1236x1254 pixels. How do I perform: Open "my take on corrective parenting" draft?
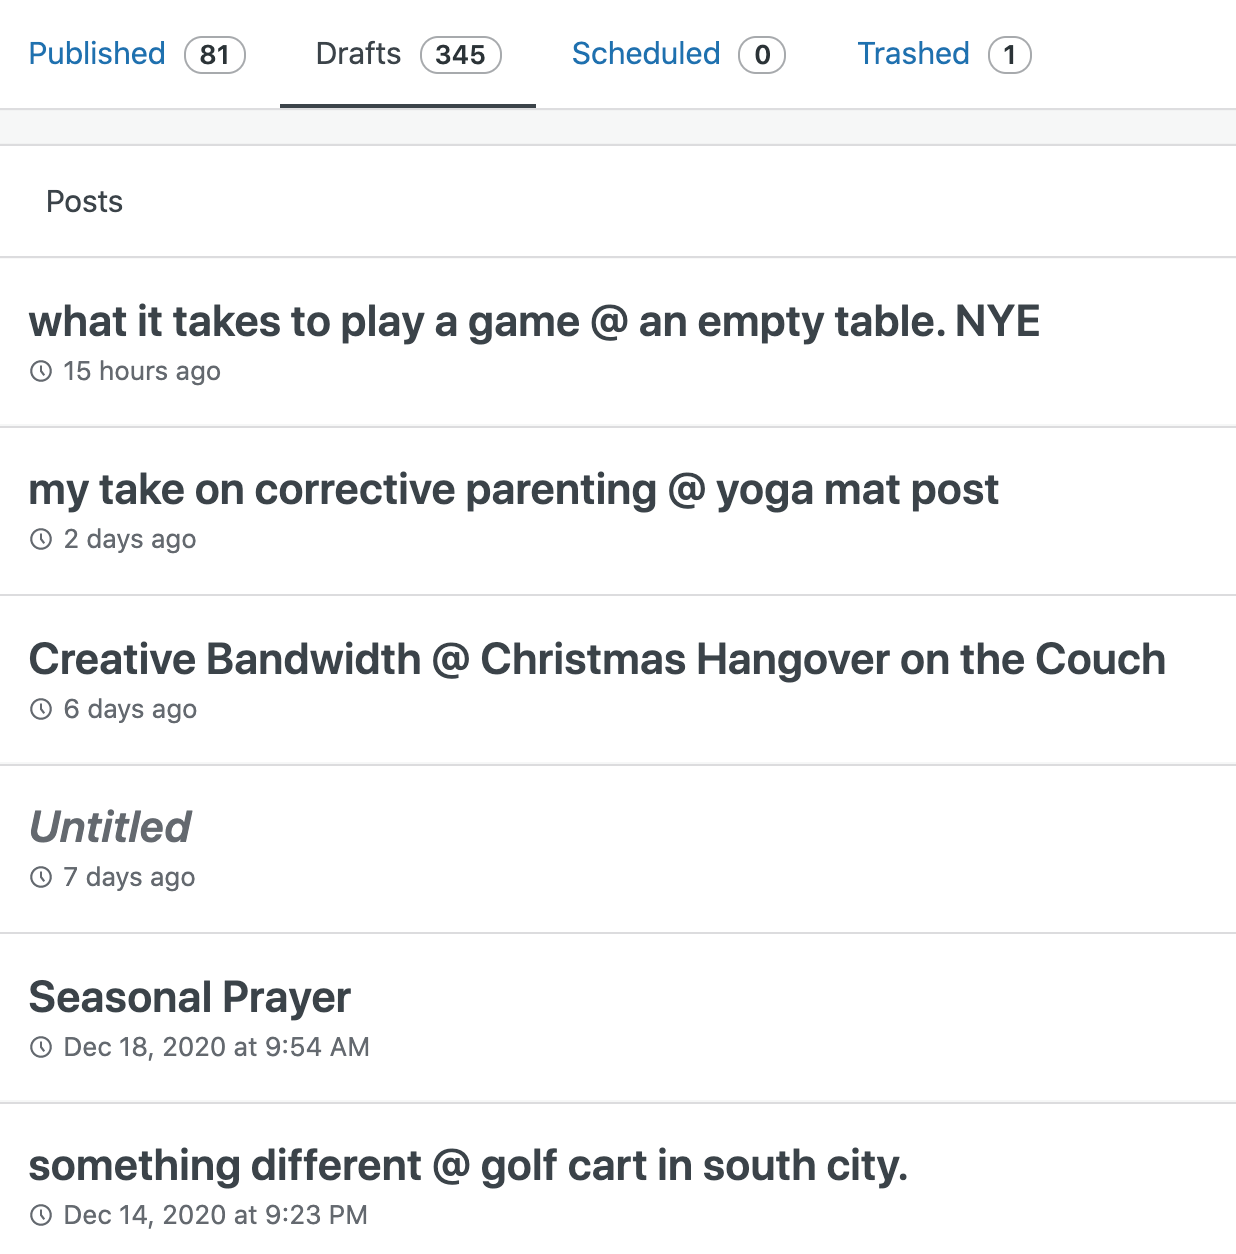(x=513, y=490)
